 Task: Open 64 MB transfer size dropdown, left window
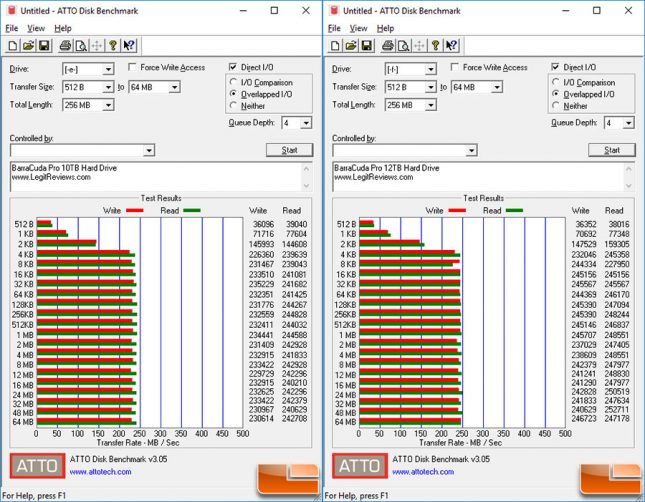click(x=174, y=87)
